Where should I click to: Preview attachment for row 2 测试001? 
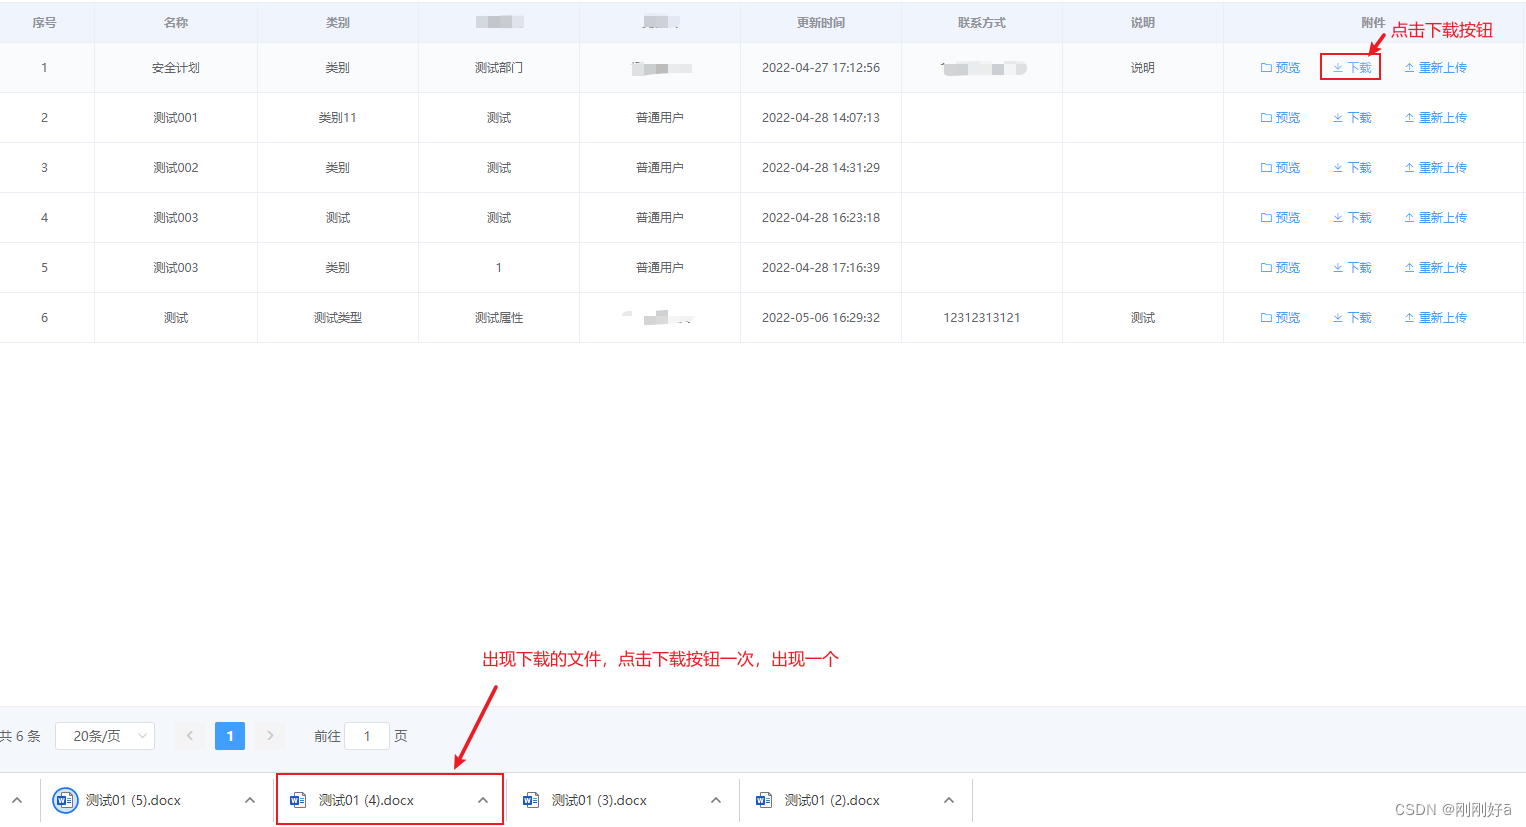(1280, 118)
